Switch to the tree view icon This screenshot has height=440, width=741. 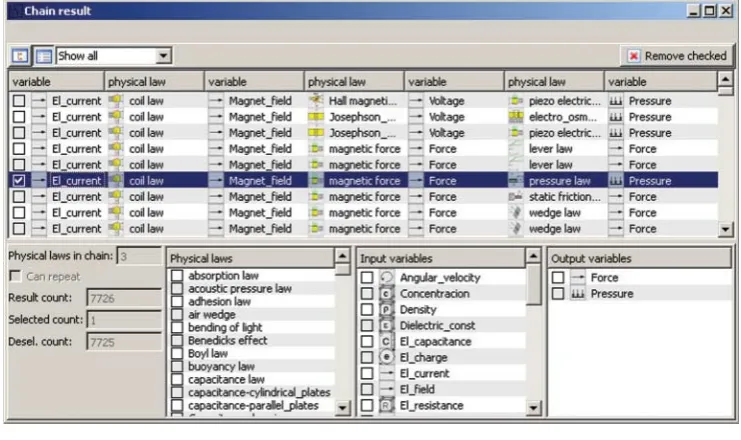pos(20,56)
